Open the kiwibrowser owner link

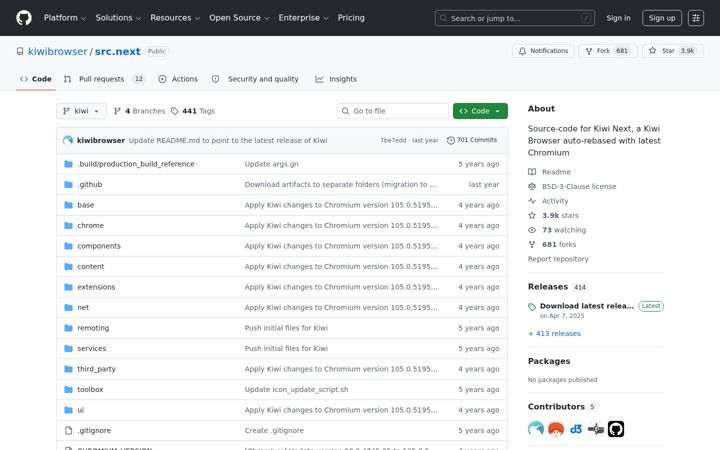coord(57,51)
